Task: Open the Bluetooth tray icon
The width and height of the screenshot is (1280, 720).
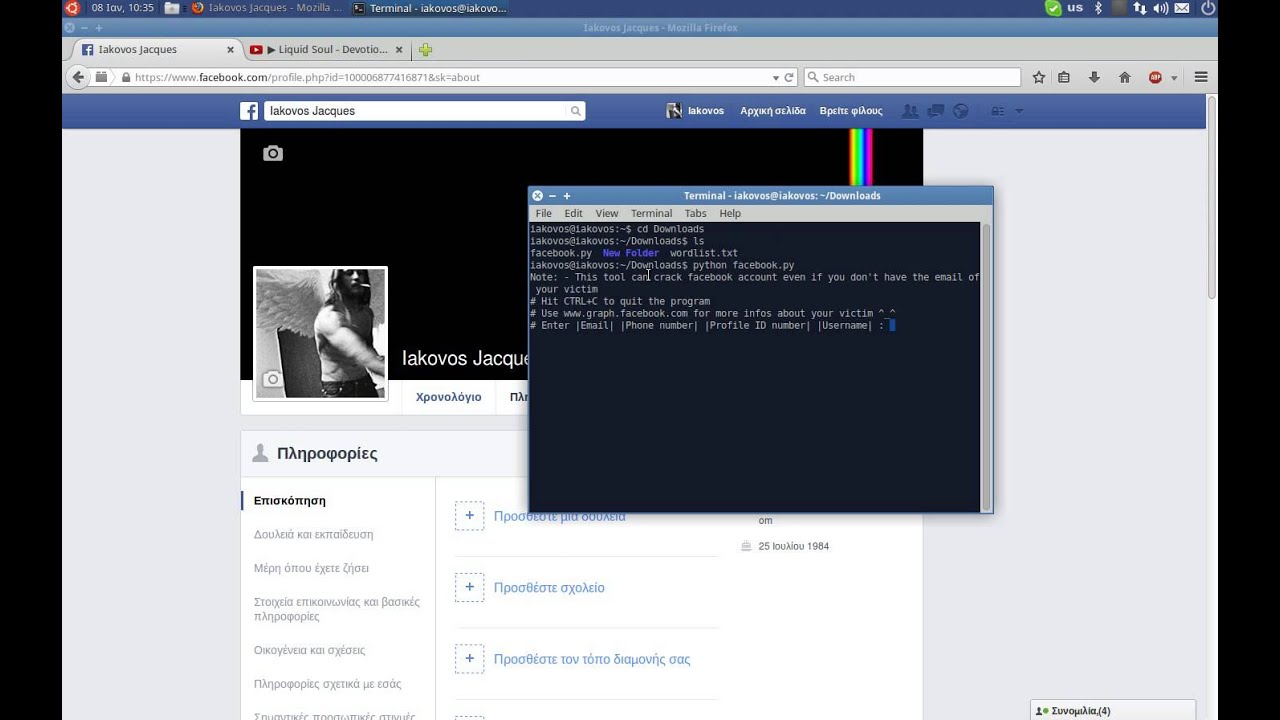Action: click(1097, 8)
